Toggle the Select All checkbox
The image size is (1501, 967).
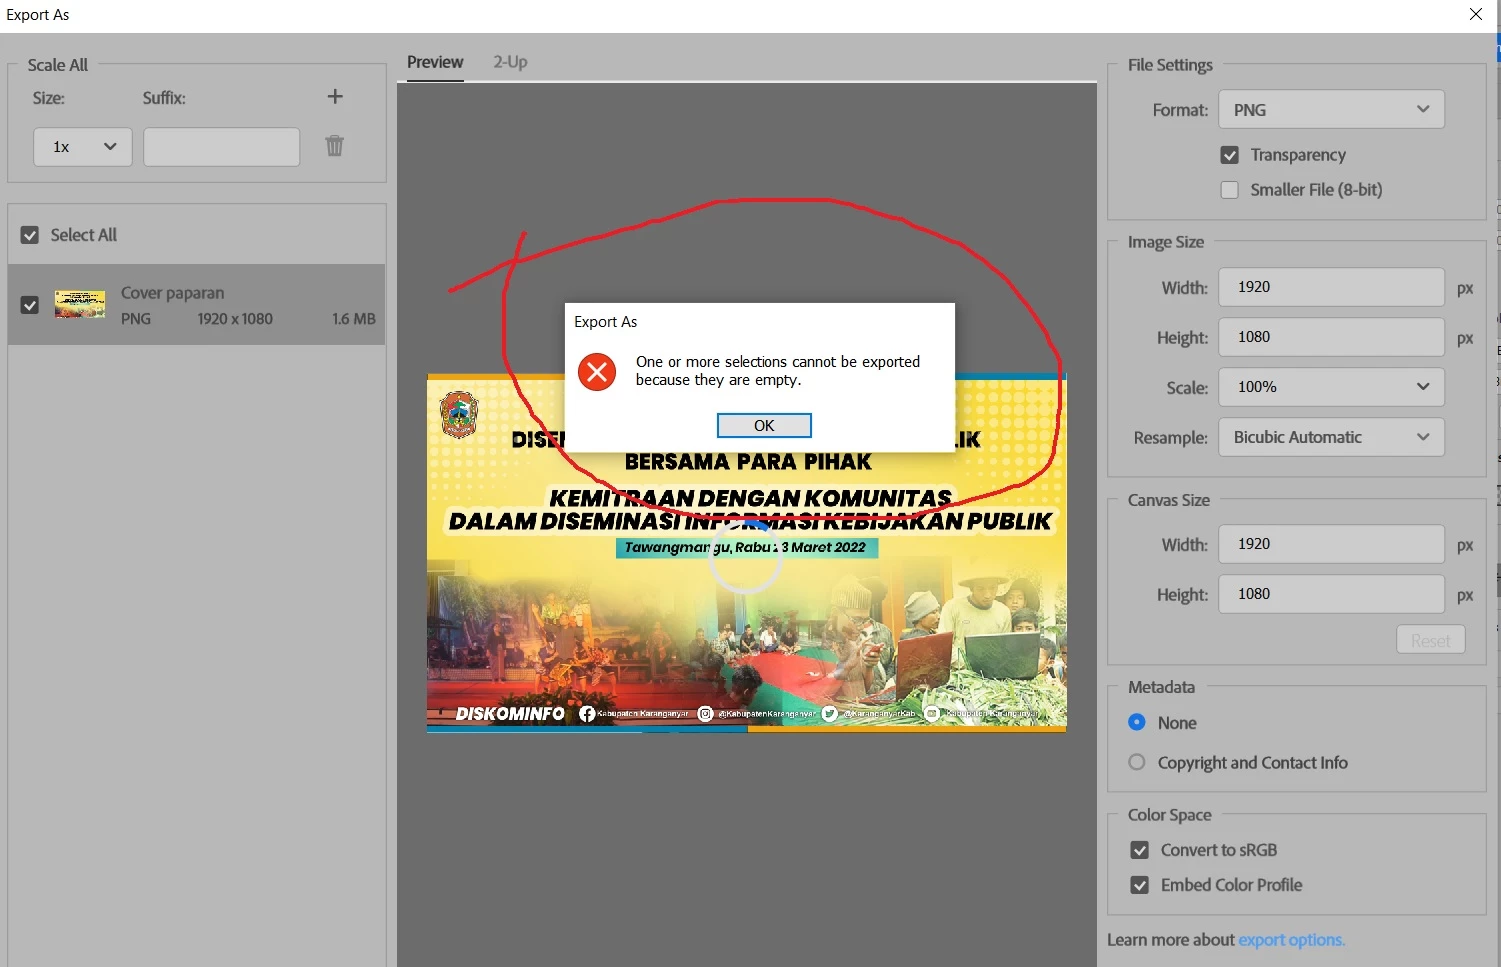pos(30,235)
